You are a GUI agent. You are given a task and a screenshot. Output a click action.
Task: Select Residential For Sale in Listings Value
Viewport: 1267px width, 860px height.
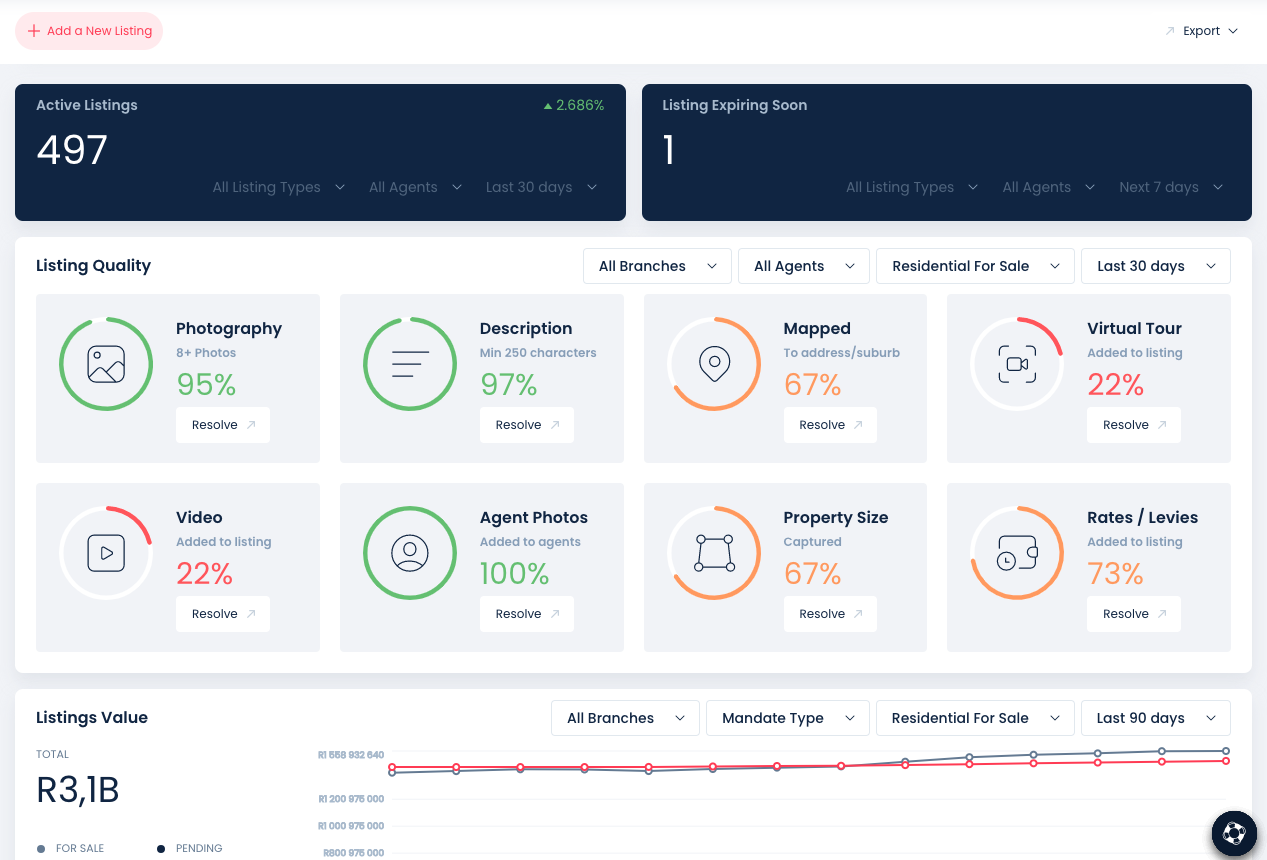click(x=975, y=717)
